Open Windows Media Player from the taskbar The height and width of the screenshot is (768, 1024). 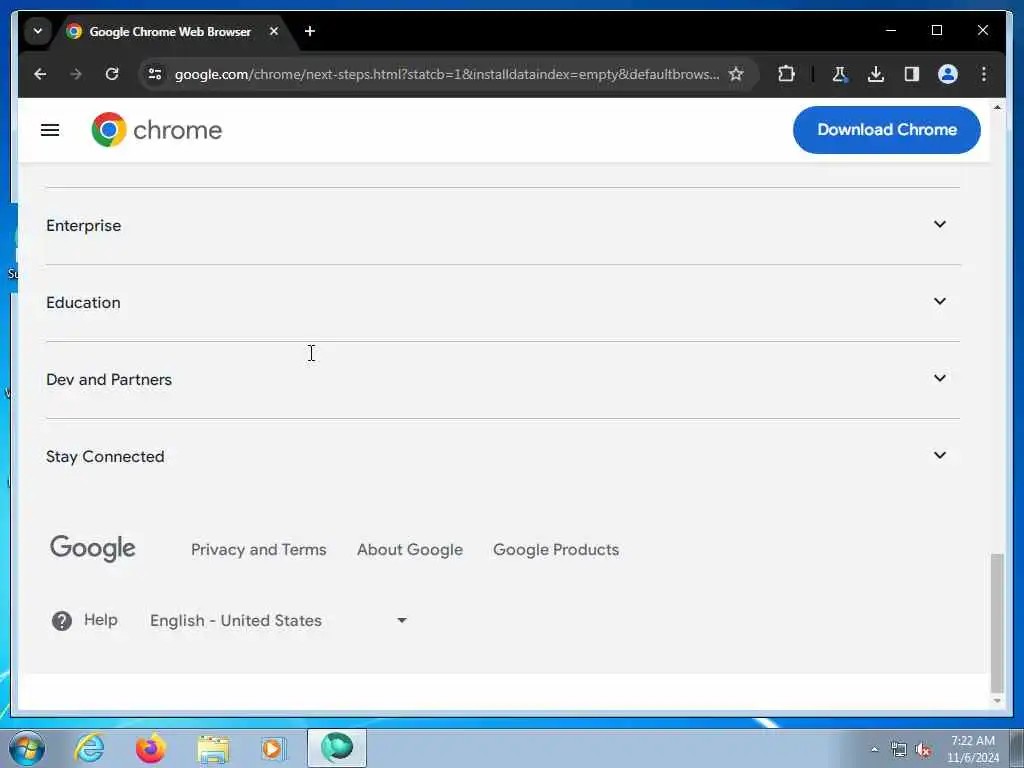click(273, 748)
